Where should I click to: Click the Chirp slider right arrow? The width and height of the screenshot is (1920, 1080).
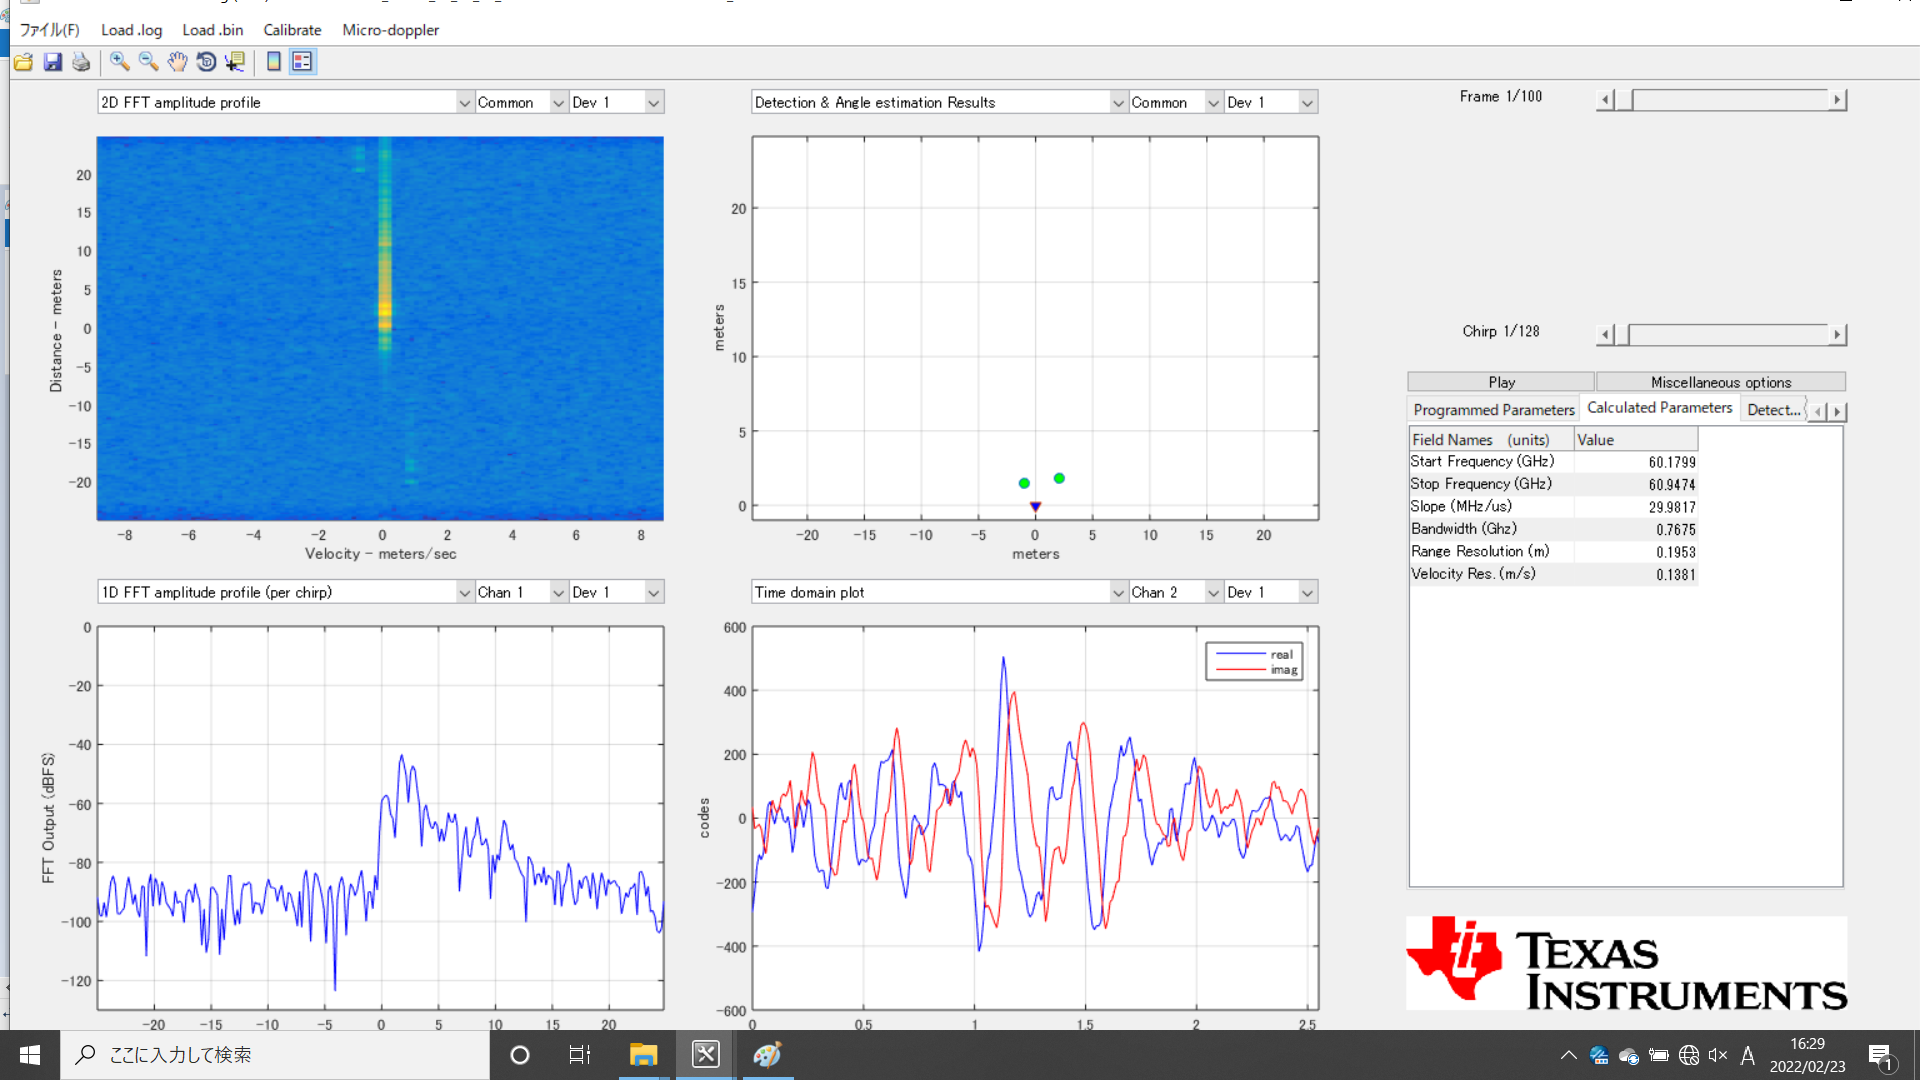point(1837,334)
